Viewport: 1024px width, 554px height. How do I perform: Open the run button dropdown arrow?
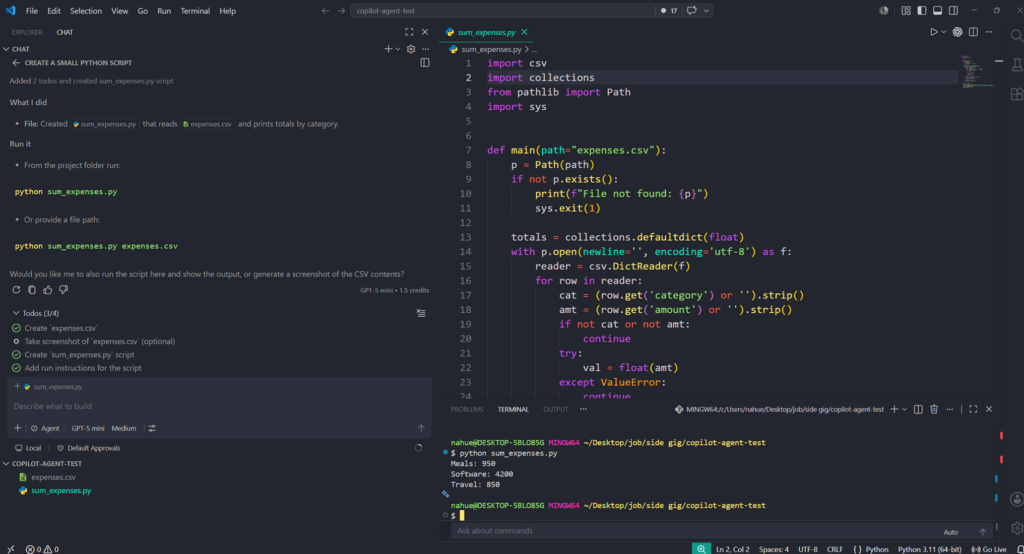[x=944, y=32]
